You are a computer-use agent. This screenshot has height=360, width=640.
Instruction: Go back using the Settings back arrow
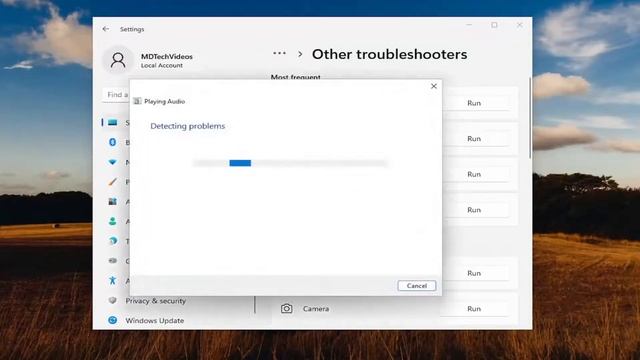106,29
